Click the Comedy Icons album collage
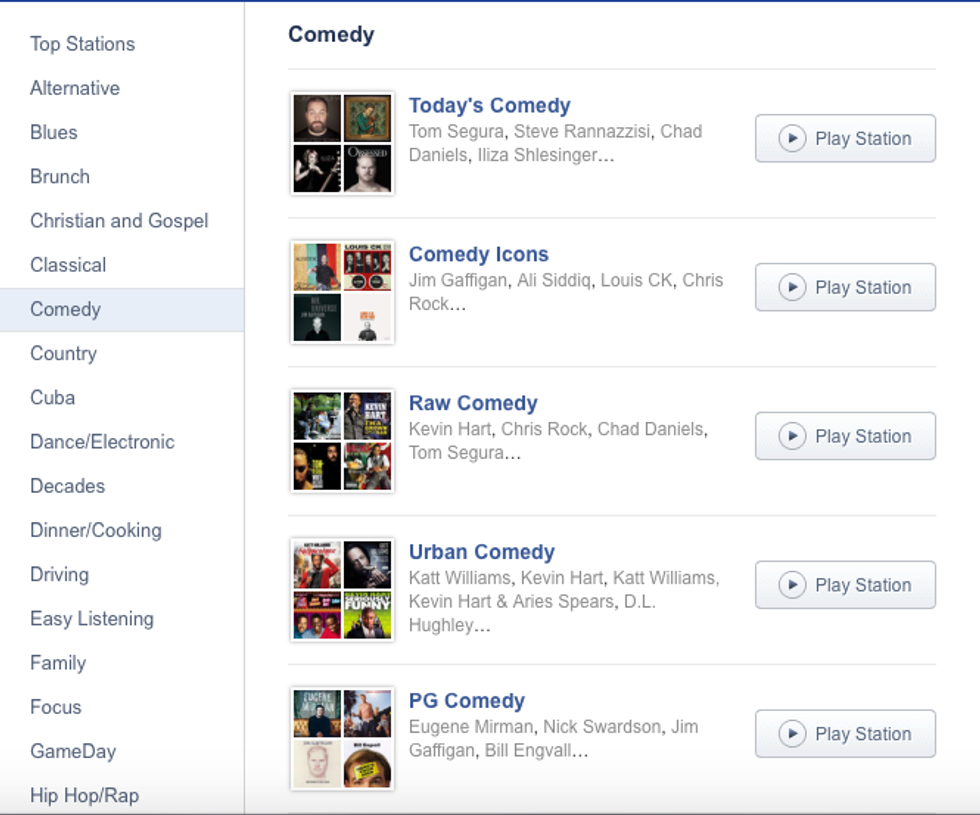Image resolution: width=980 pixels, height=815 pixels. 342,292
